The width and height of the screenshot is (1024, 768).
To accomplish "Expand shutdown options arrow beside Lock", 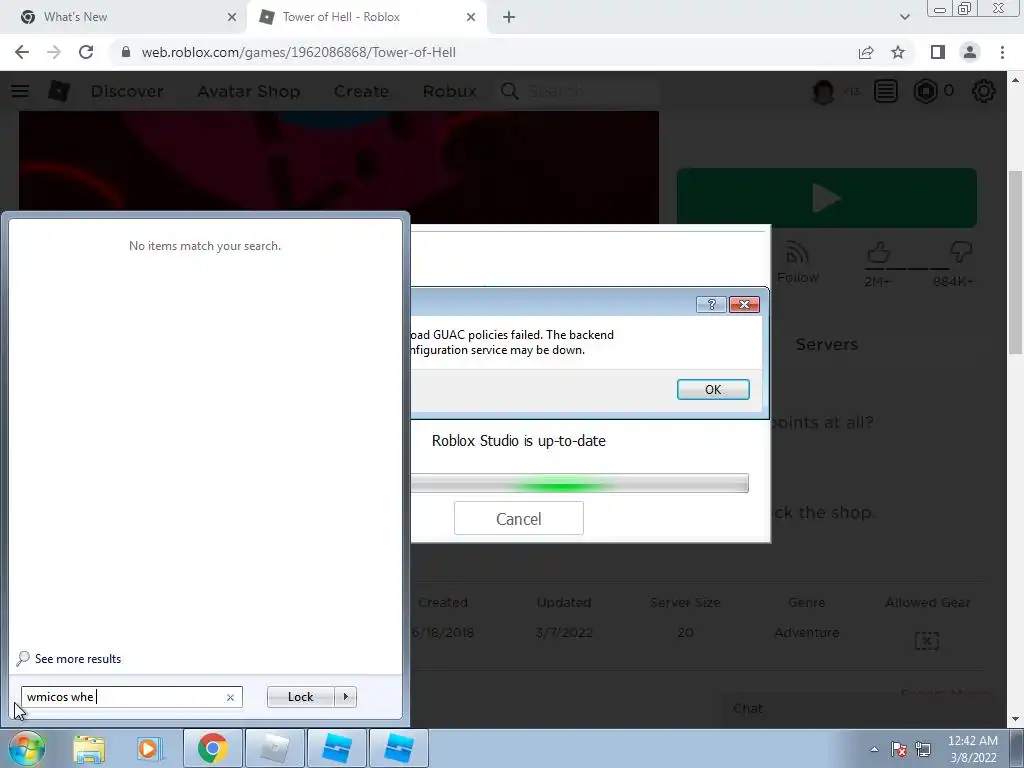I will click(345, 697).
